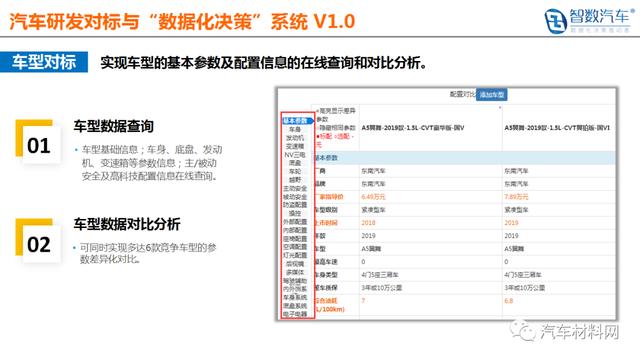The image size is (640, 360).
Task: Click the blue 车型对标 section label
Action: click(44, 62)
